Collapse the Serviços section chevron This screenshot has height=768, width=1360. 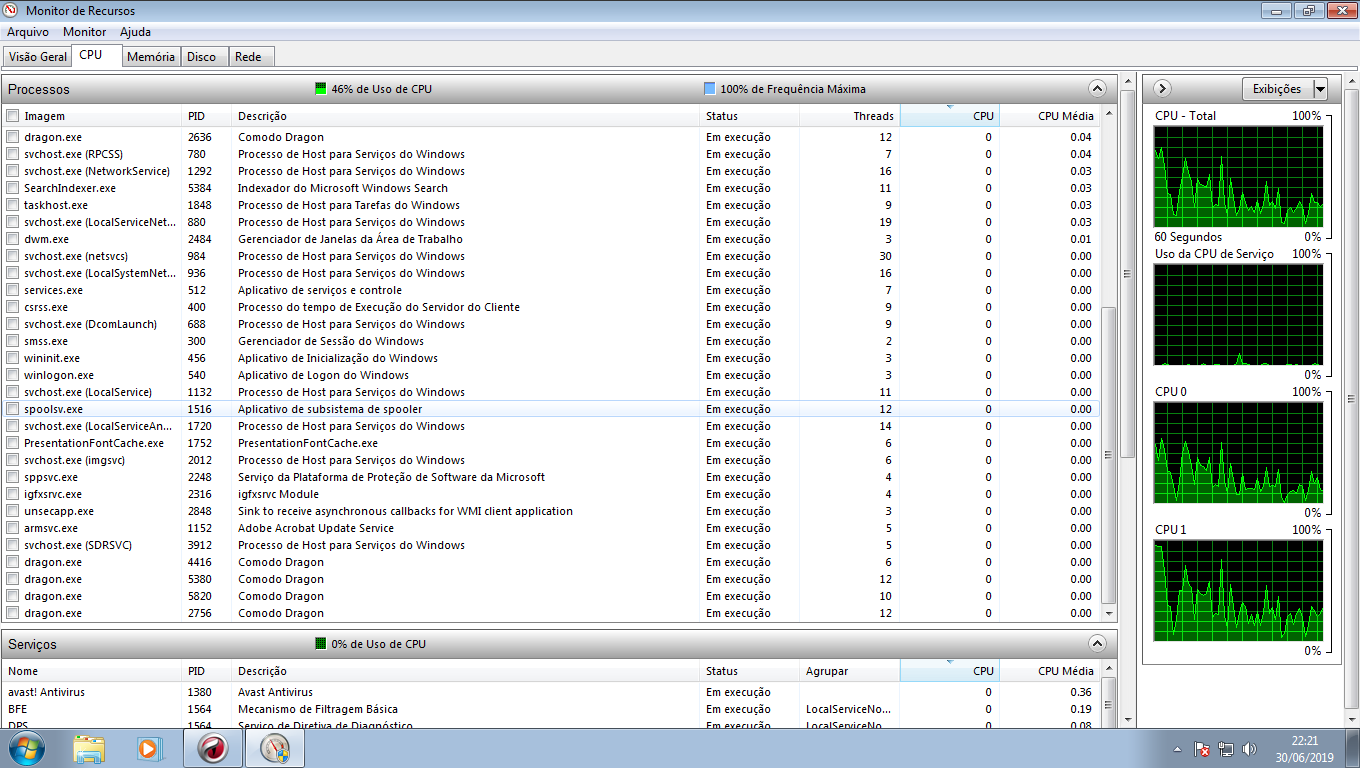1097,644
